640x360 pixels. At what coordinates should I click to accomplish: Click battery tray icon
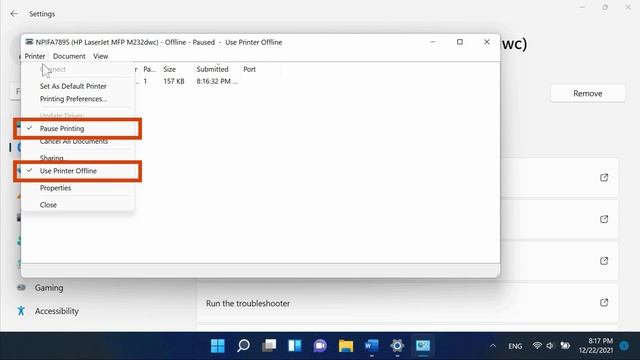point(565,346)
